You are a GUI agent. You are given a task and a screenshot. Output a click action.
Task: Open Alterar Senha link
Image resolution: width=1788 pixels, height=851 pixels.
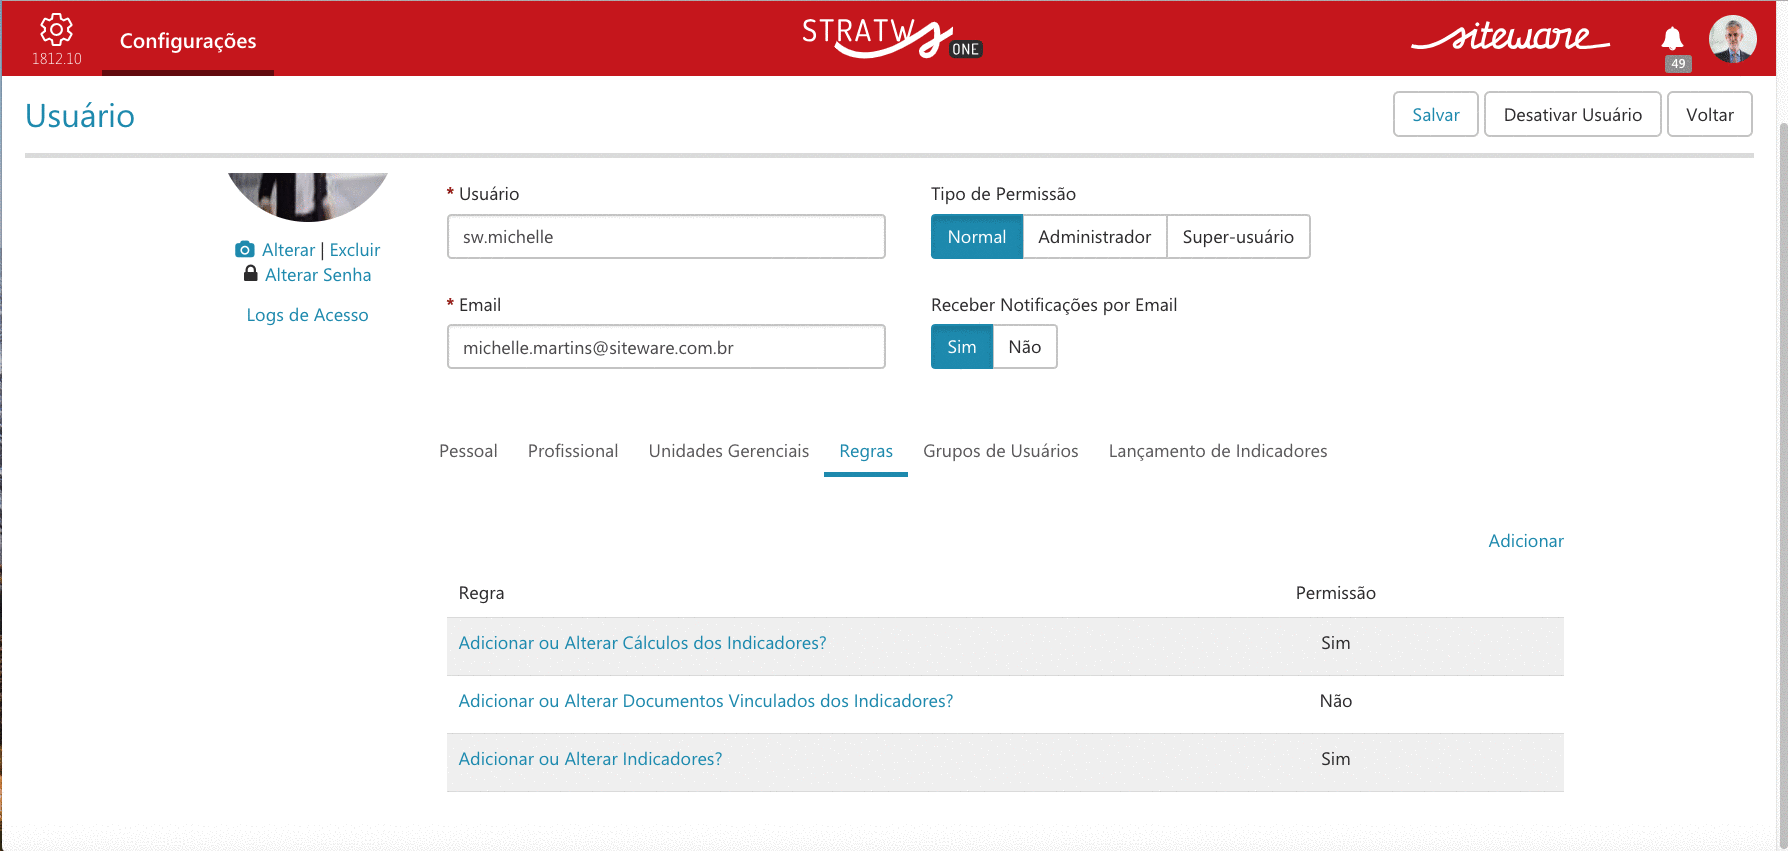(x=318, y=275)
